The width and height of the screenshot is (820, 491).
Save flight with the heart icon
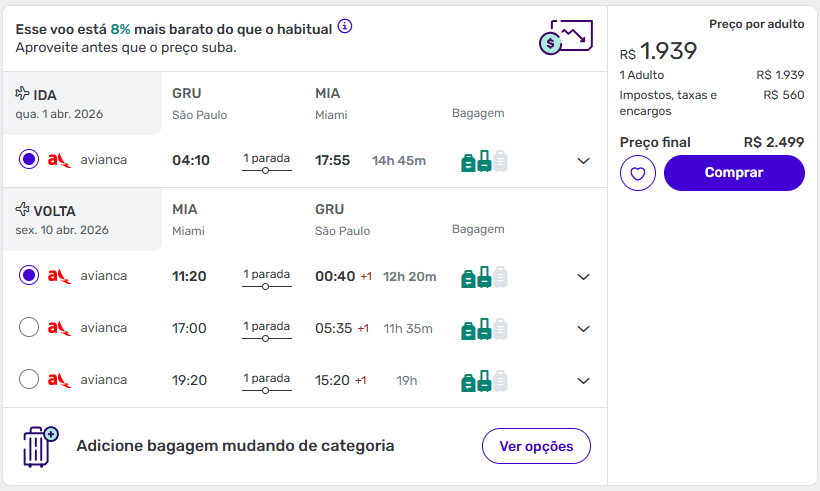click(x=637, y=173)
